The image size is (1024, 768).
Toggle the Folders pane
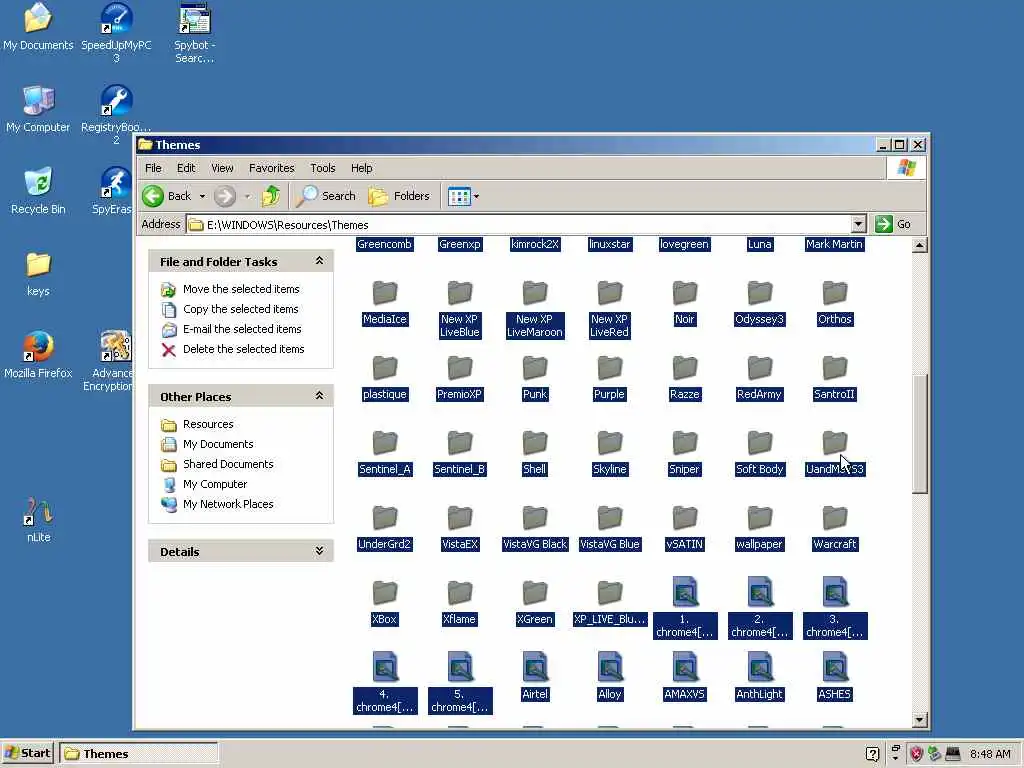[x=399, y=196]
